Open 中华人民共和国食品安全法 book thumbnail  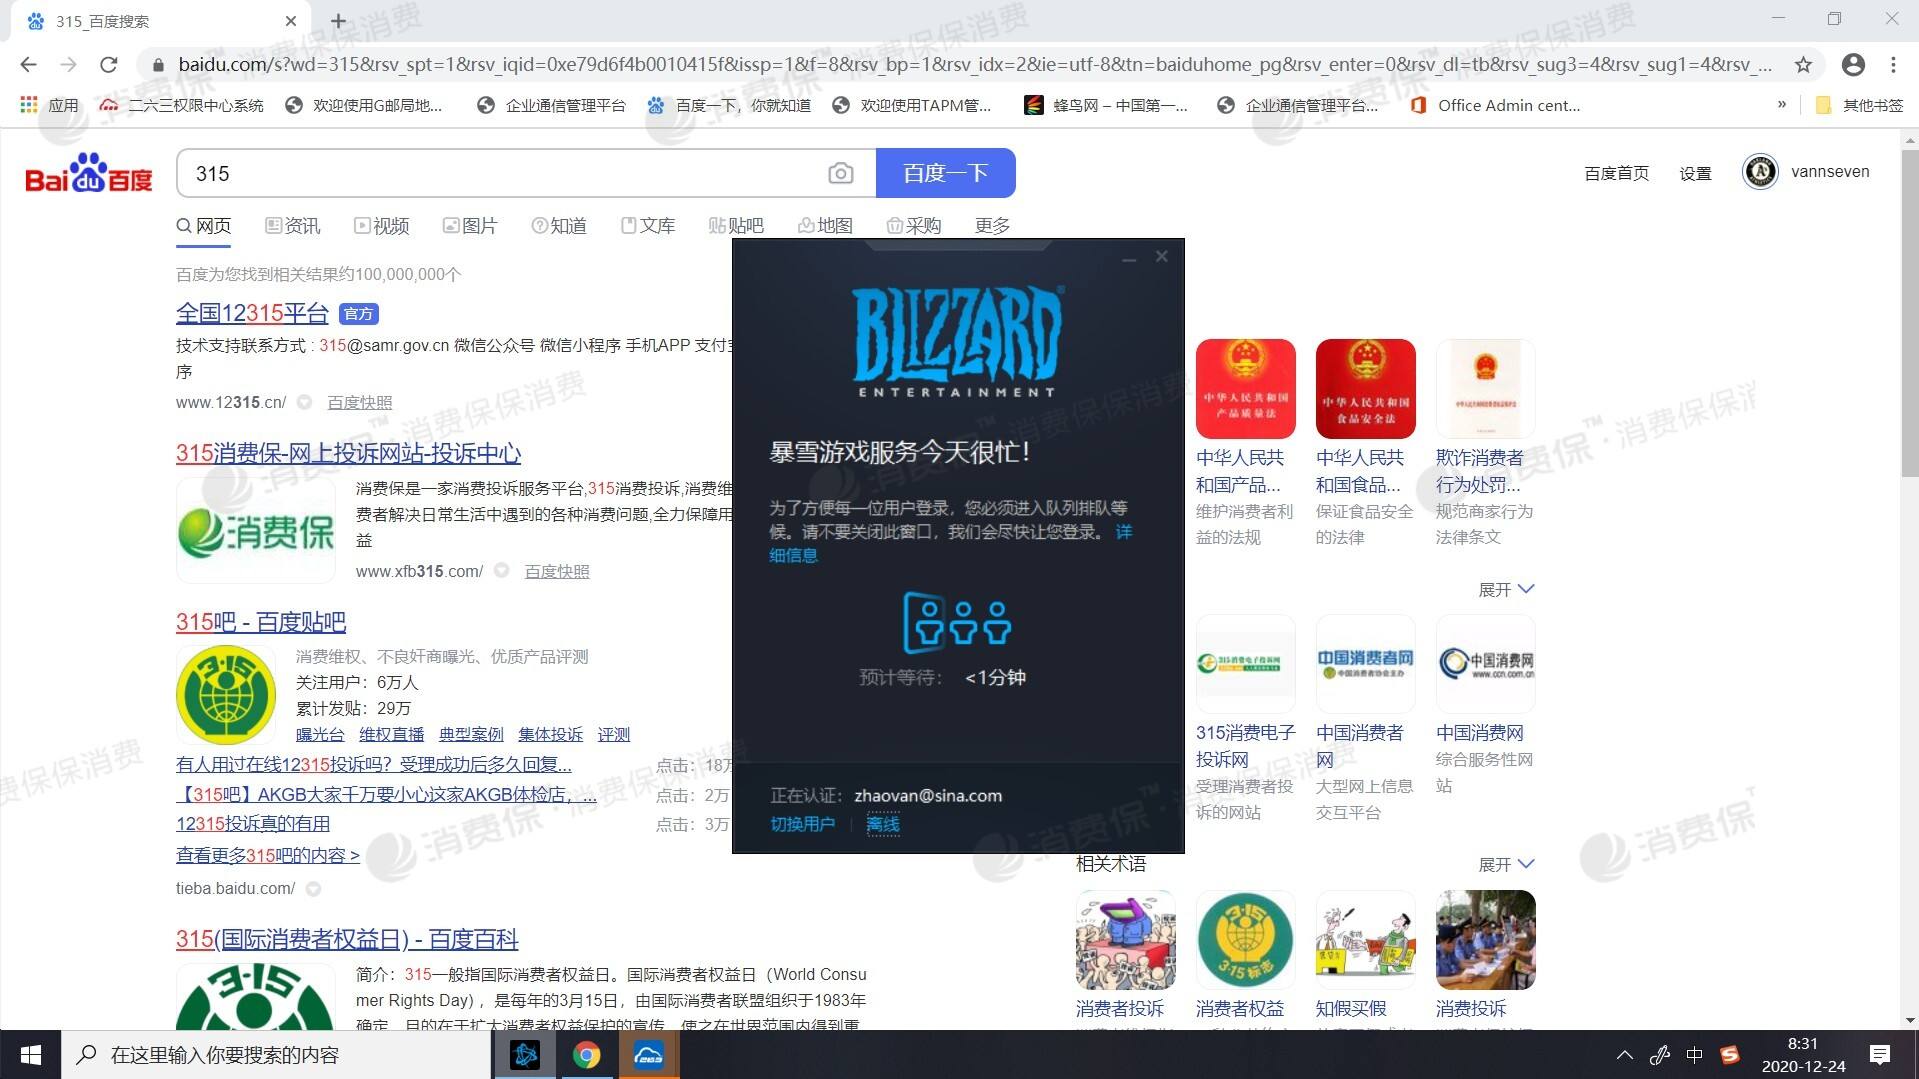[1365, 389]
